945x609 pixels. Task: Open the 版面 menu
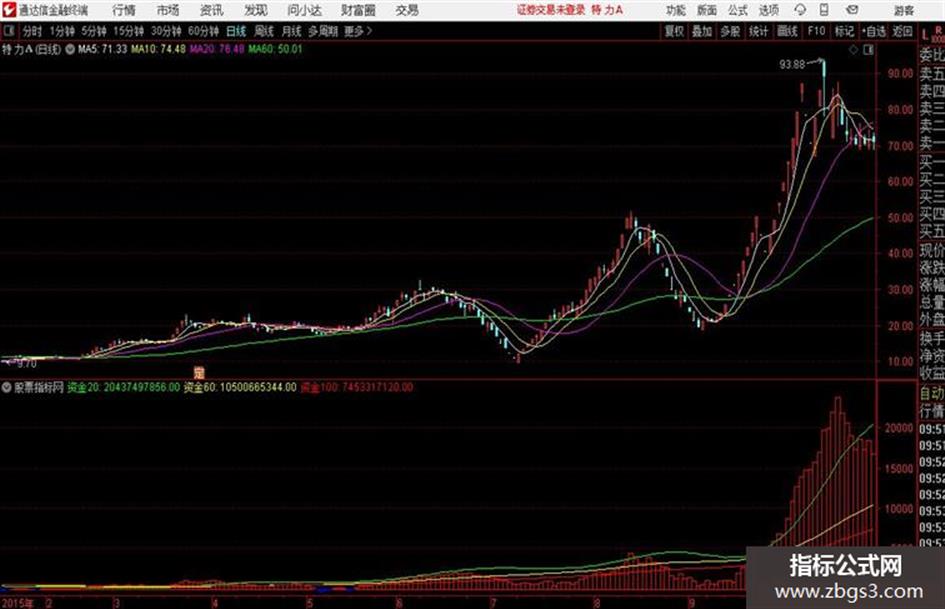[707, 10]
